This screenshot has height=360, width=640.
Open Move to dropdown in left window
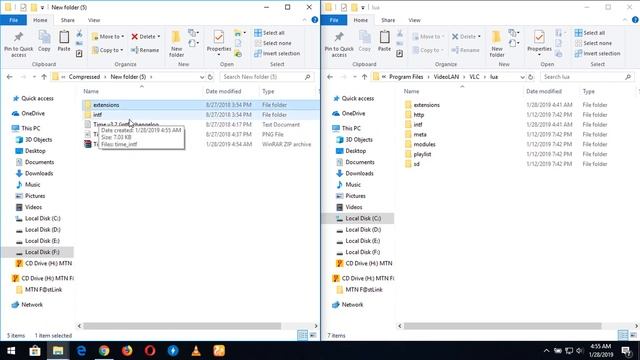click(108, 36)
